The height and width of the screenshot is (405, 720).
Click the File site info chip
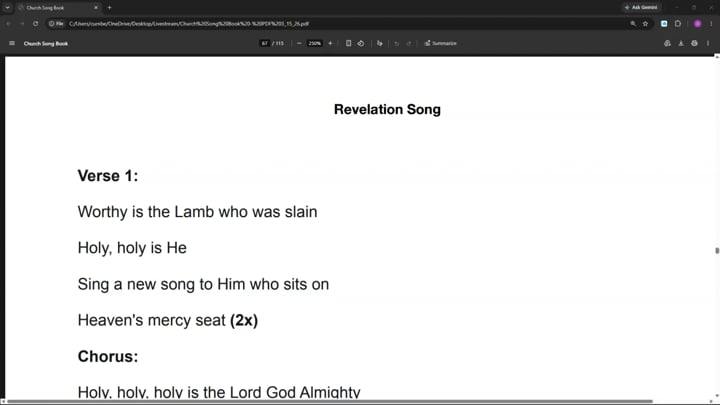56,23
